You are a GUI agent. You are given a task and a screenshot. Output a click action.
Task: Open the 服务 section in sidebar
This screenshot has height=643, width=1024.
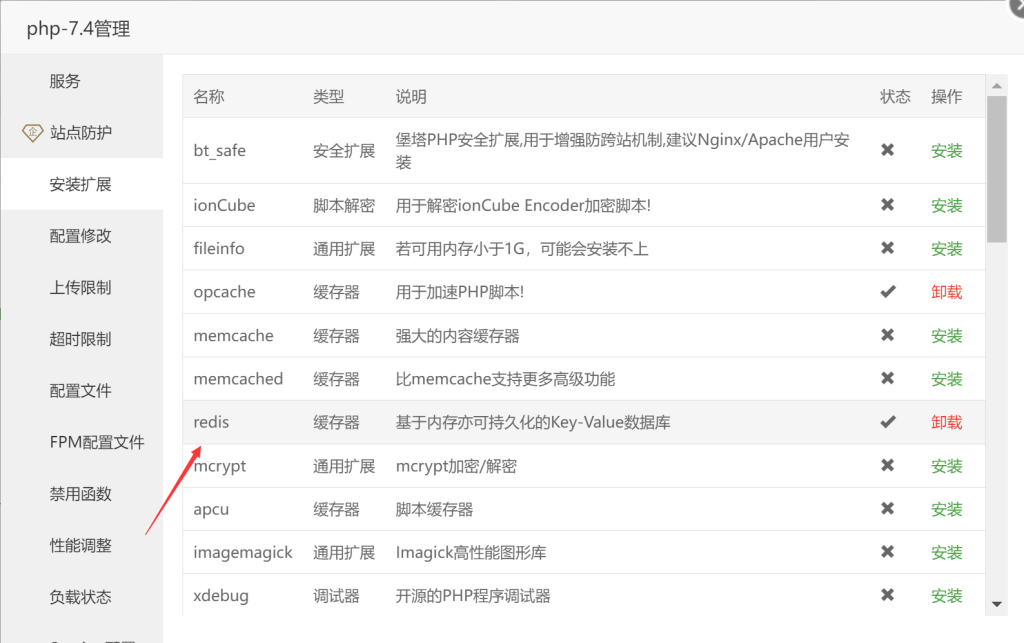click(x=64, y=81)
